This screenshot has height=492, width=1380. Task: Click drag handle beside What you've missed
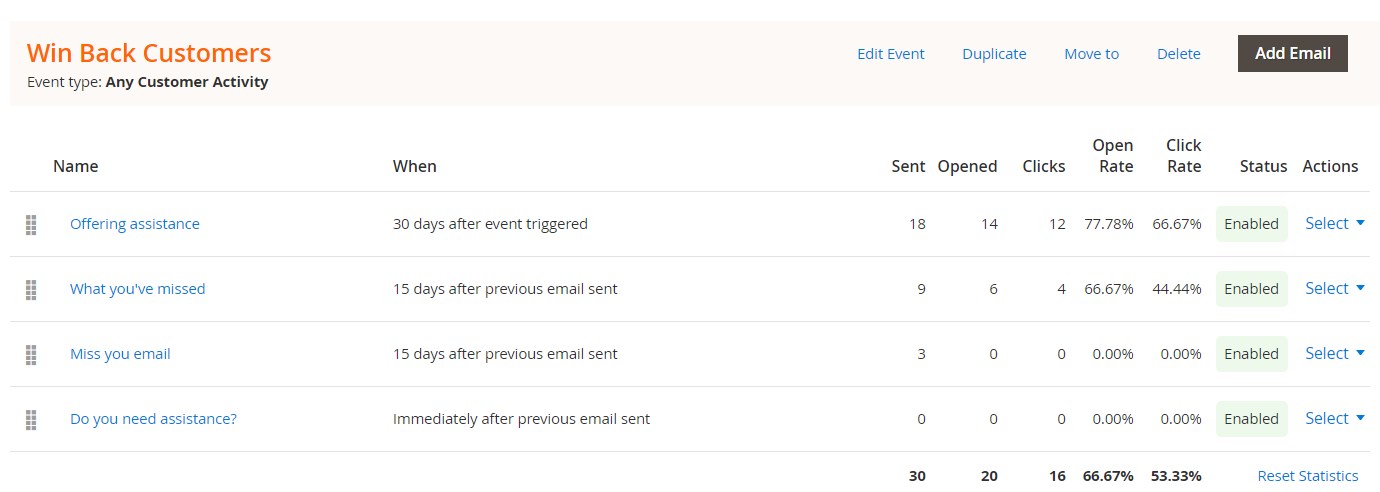pos(31,290)
